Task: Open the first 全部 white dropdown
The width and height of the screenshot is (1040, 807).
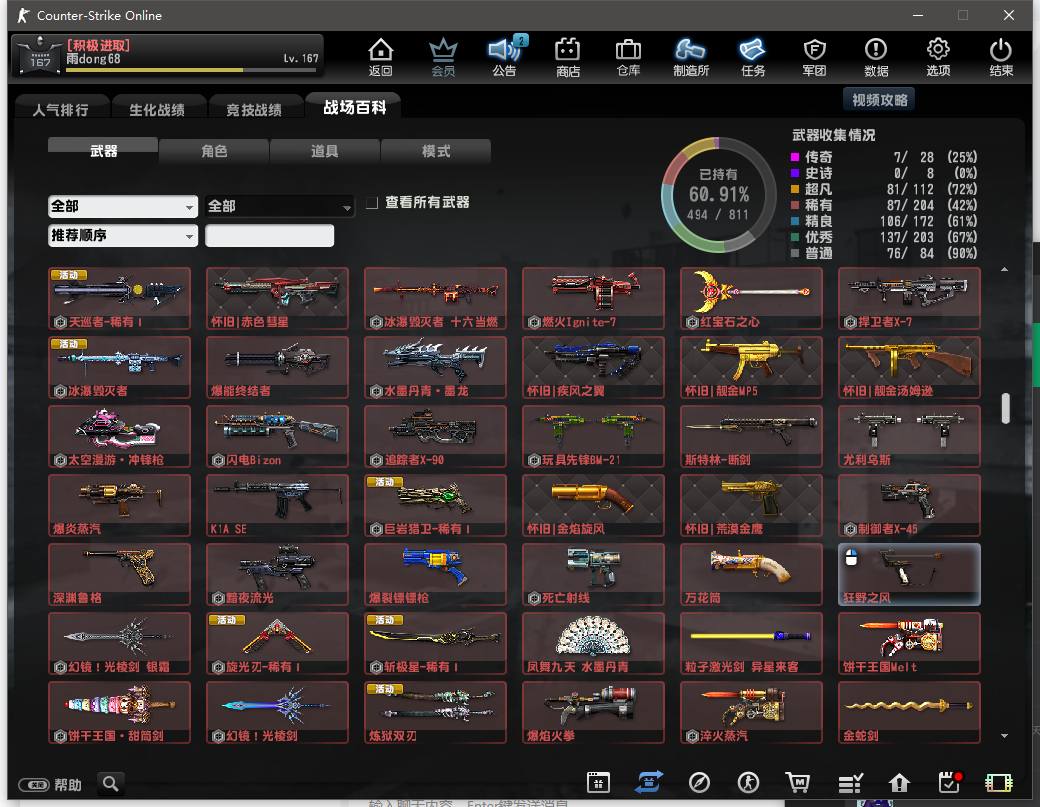Action: 123,206
